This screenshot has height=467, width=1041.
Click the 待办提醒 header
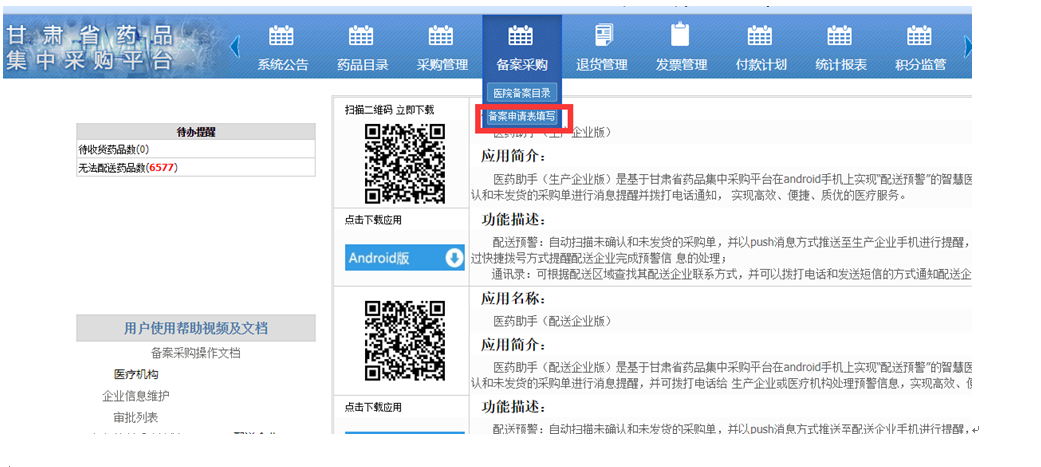tap(196, 132)
